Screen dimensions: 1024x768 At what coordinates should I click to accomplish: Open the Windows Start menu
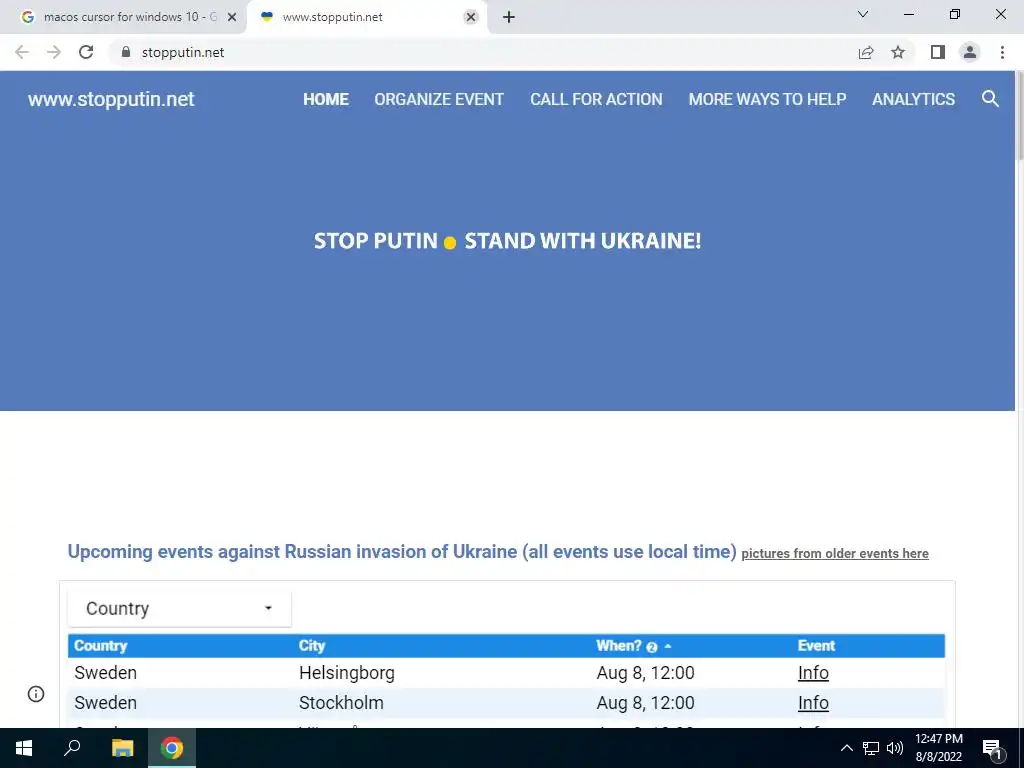[x=24, y=748]
